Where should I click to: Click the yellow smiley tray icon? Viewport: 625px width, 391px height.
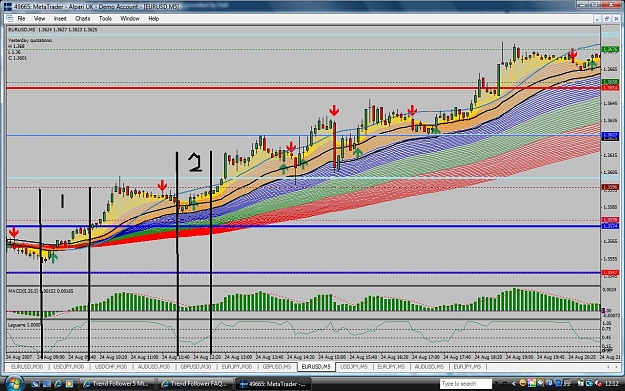click(523, 383)
